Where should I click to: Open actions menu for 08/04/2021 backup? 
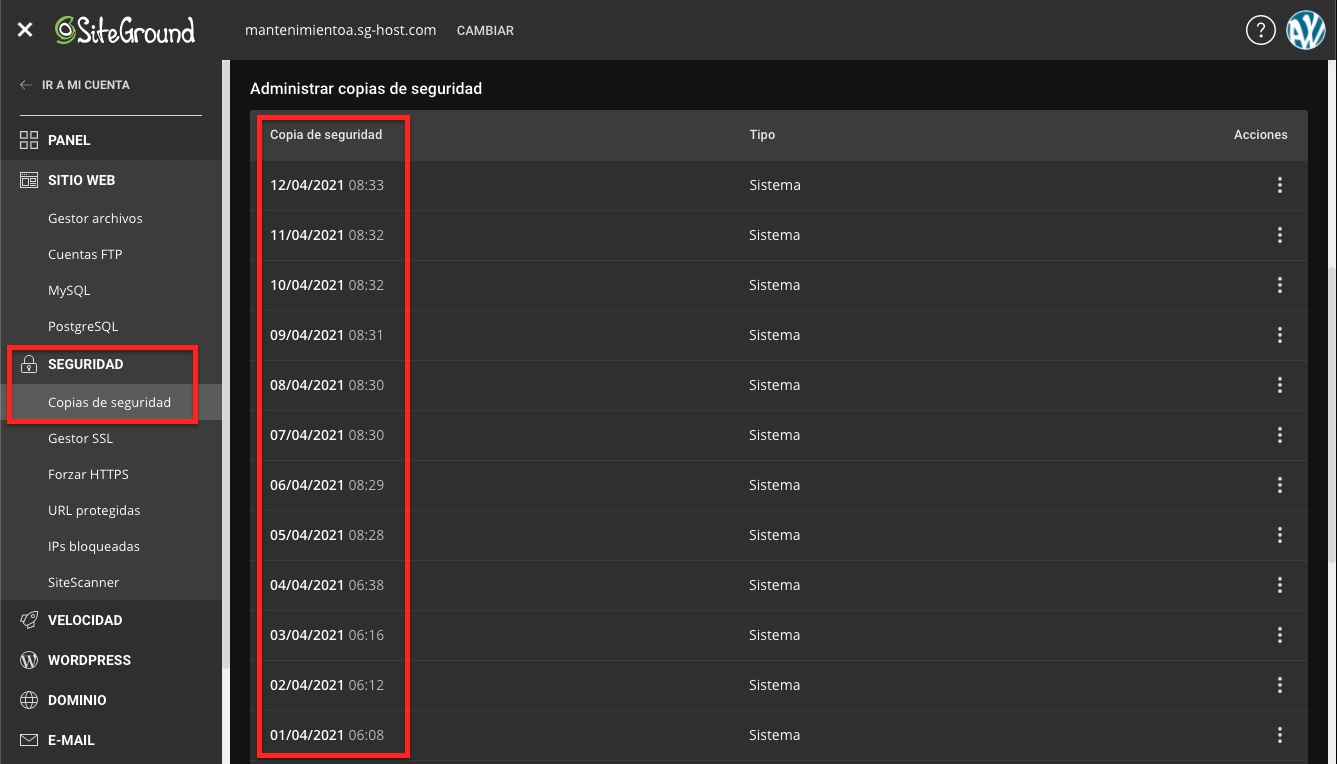pos(1280,385)
